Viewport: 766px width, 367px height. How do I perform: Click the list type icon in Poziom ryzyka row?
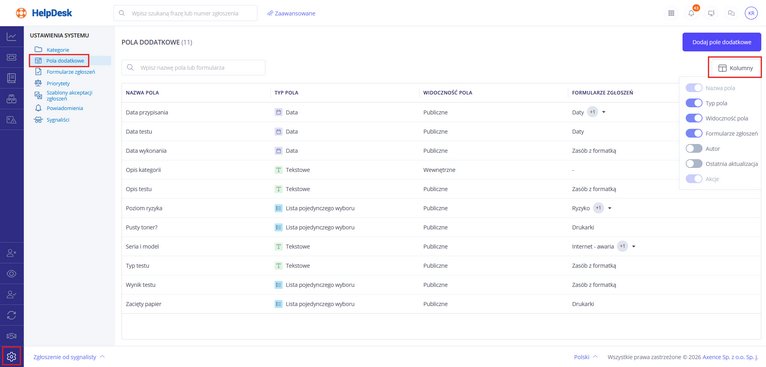[278, 208]
